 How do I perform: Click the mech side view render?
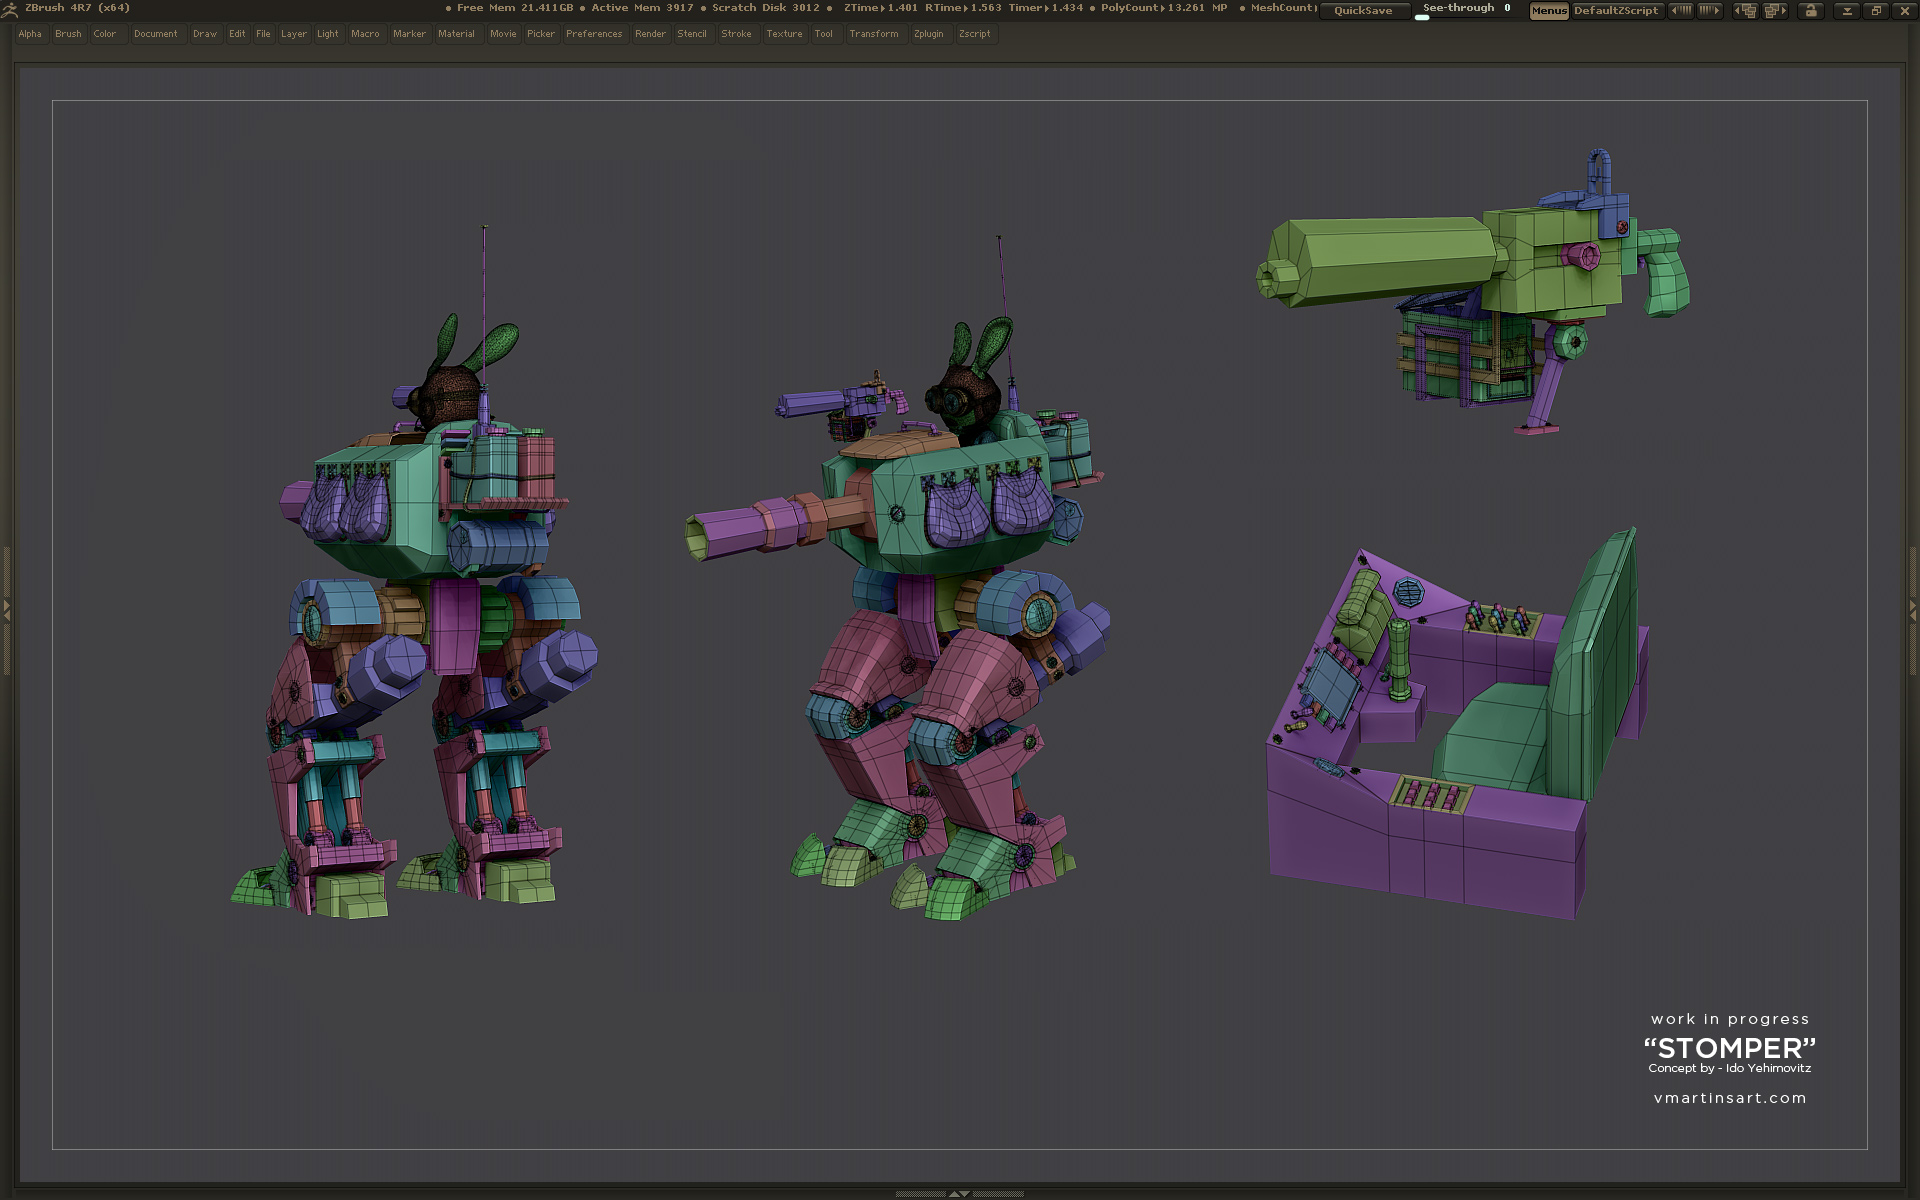pos(415,571)
